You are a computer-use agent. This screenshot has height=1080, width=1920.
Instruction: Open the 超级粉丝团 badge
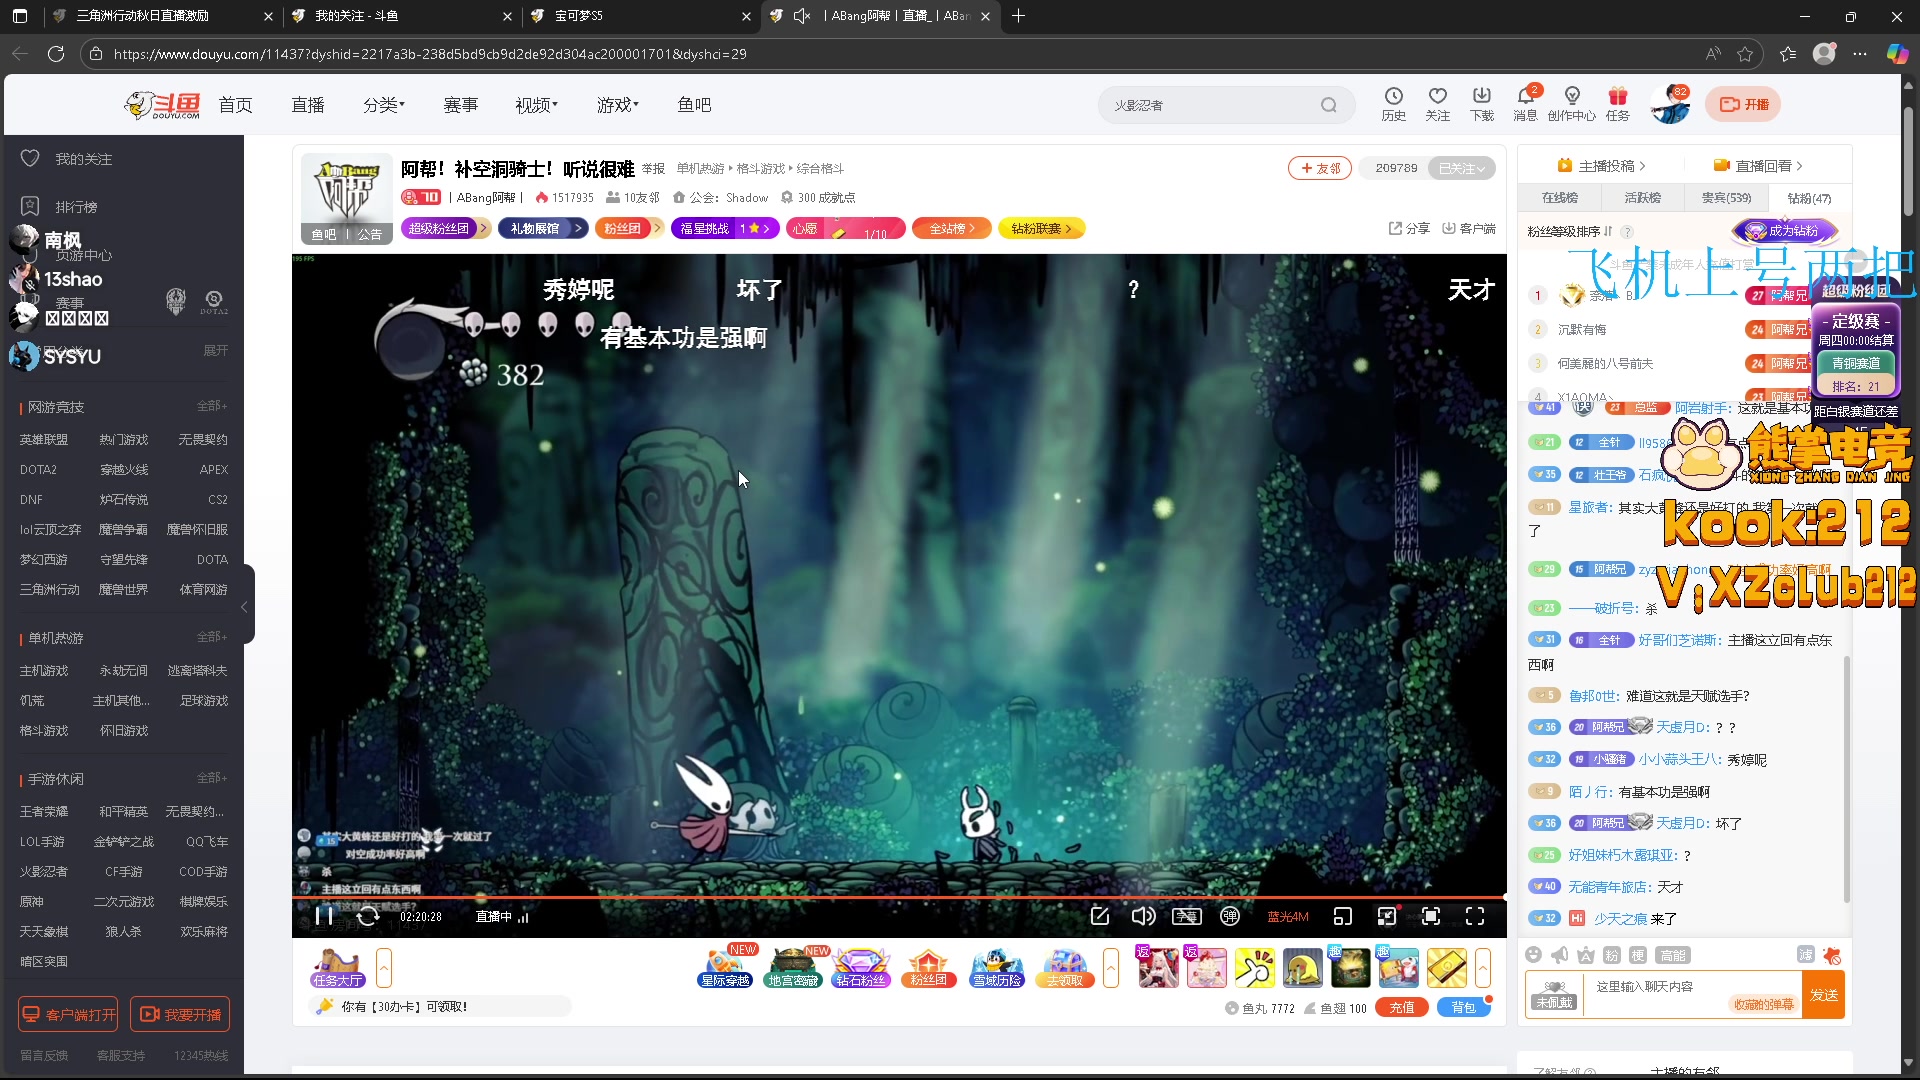pyautogui.click(x=445, y=229)
